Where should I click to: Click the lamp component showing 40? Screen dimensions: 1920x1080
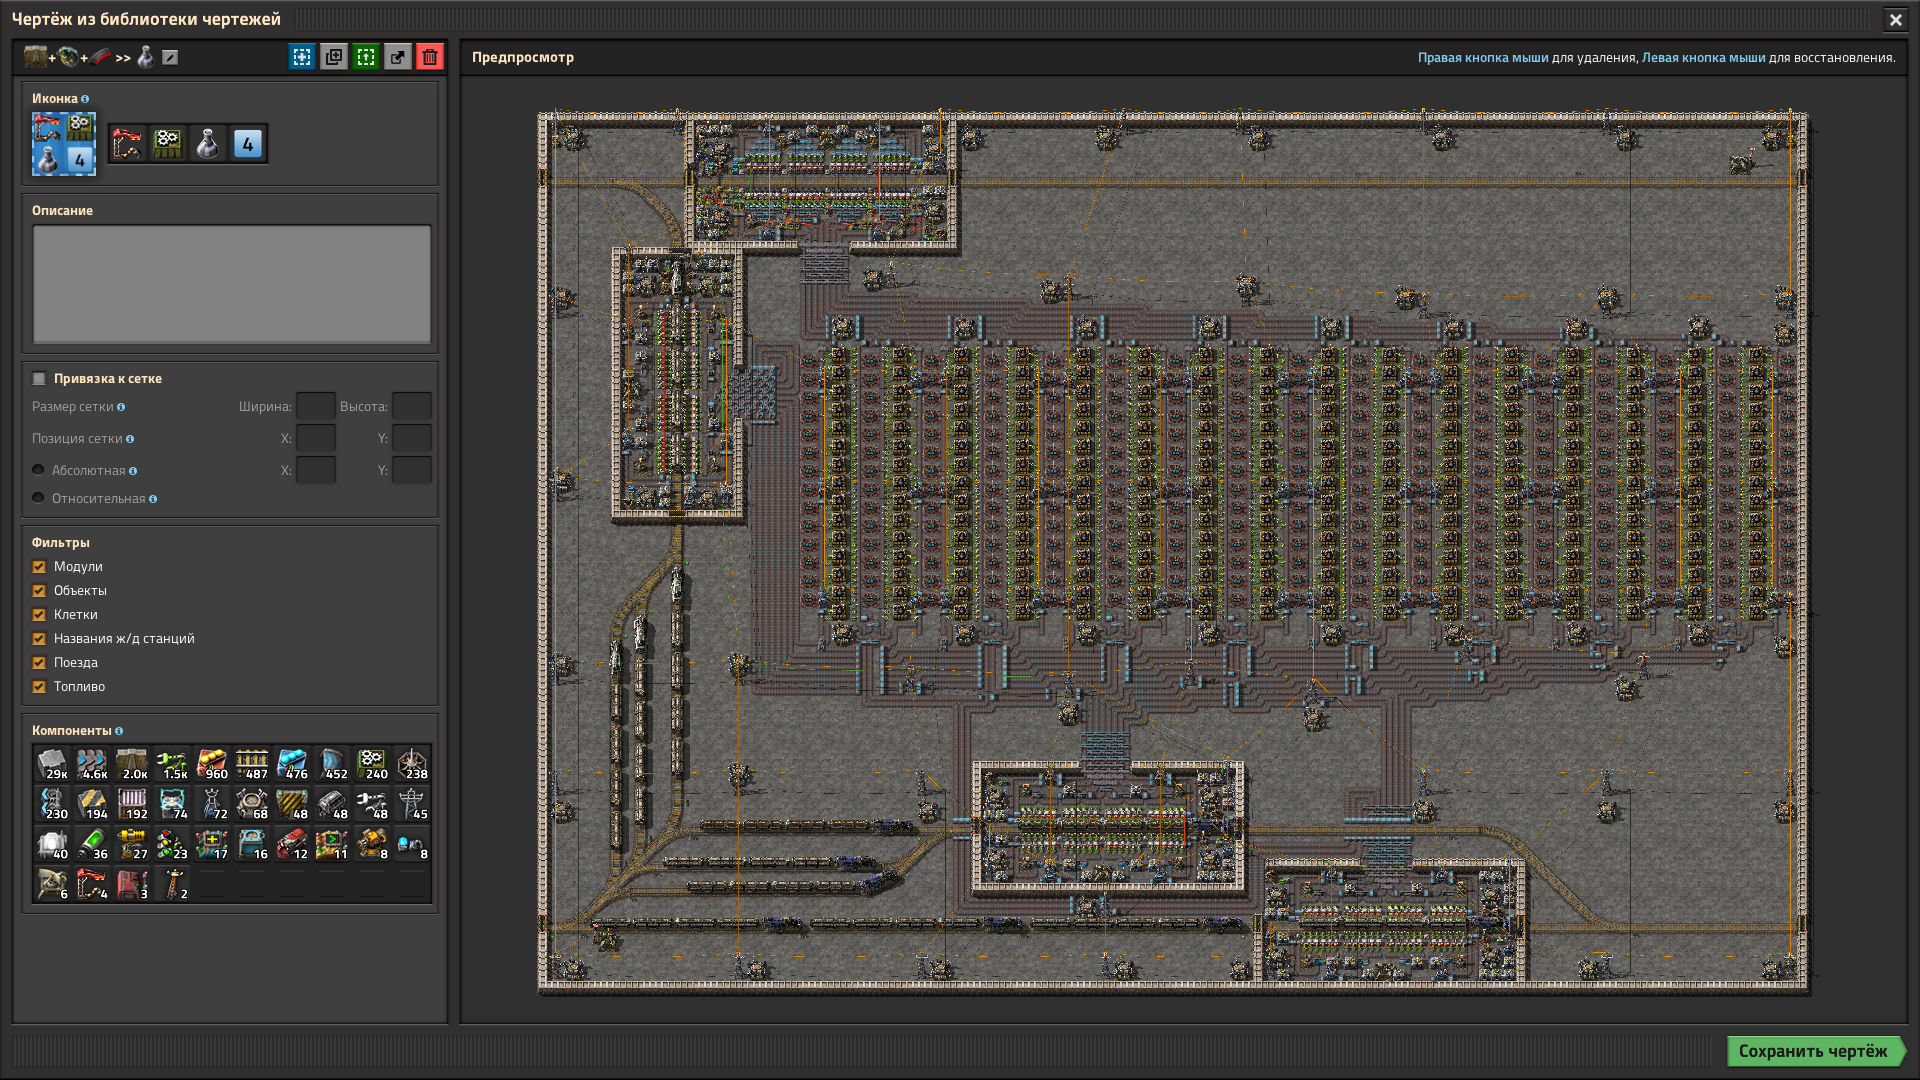(52, 844)
